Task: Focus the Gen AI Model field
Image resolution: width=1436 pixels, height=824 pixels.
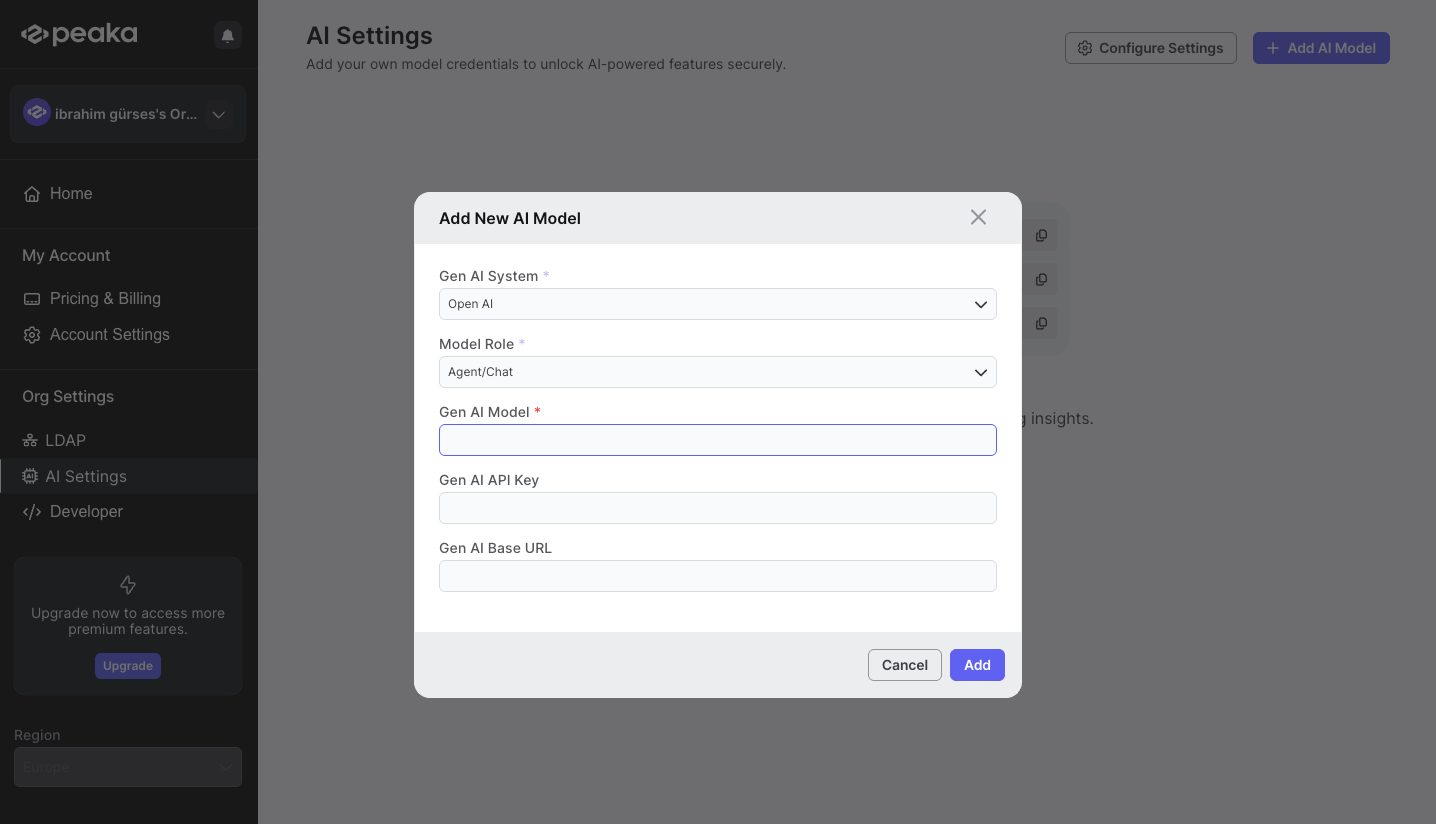Action: (718, 440)
